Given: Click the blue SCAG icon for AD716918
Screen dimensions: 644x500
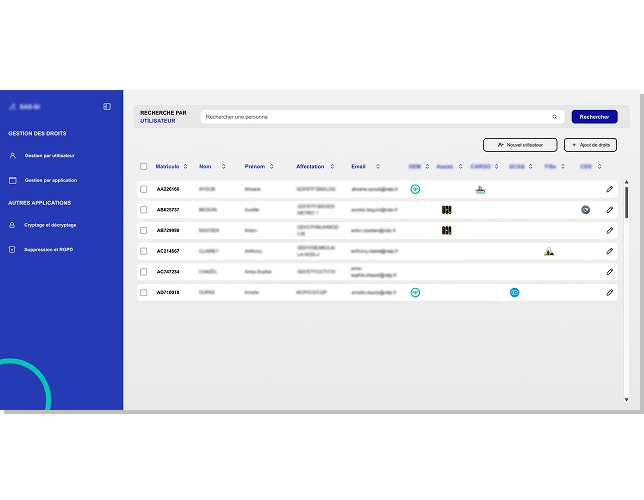Looking at the screenshot, I should pos(514,292).
